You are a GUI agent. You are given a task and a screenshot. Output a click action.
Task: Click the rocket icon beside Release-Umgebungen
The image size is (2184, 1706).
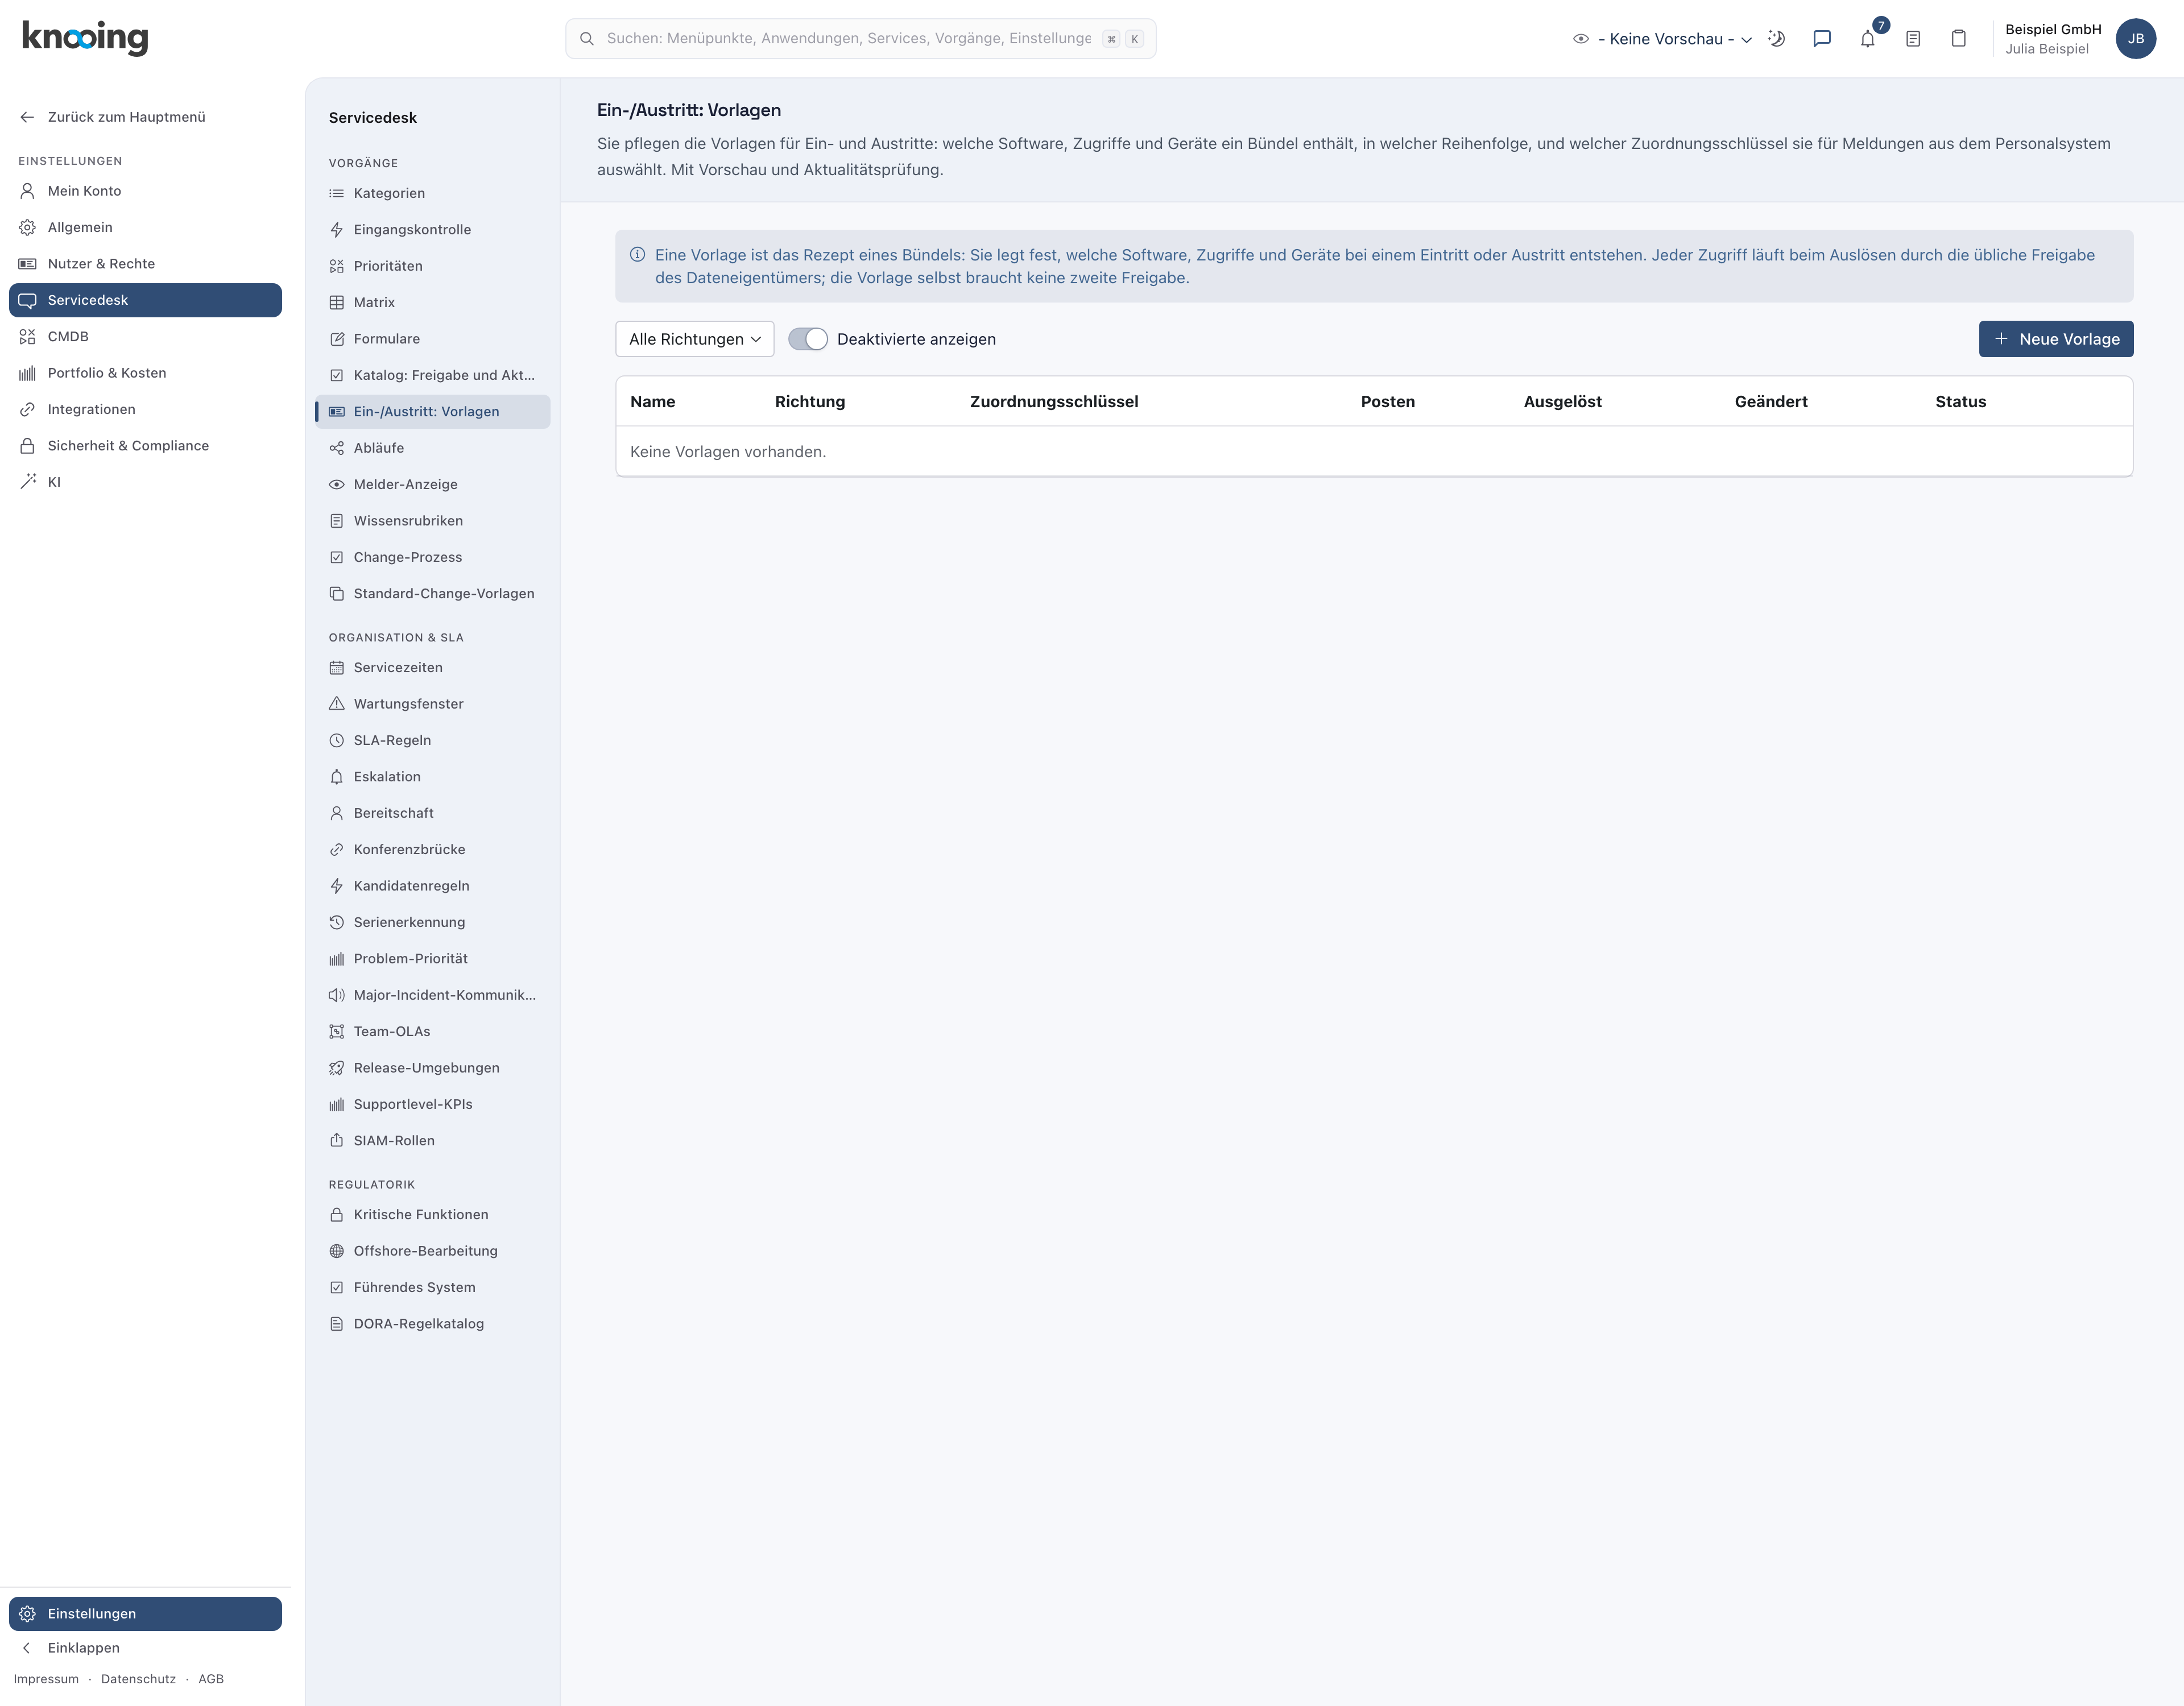pyautogui.click(x=337, y=1068)
